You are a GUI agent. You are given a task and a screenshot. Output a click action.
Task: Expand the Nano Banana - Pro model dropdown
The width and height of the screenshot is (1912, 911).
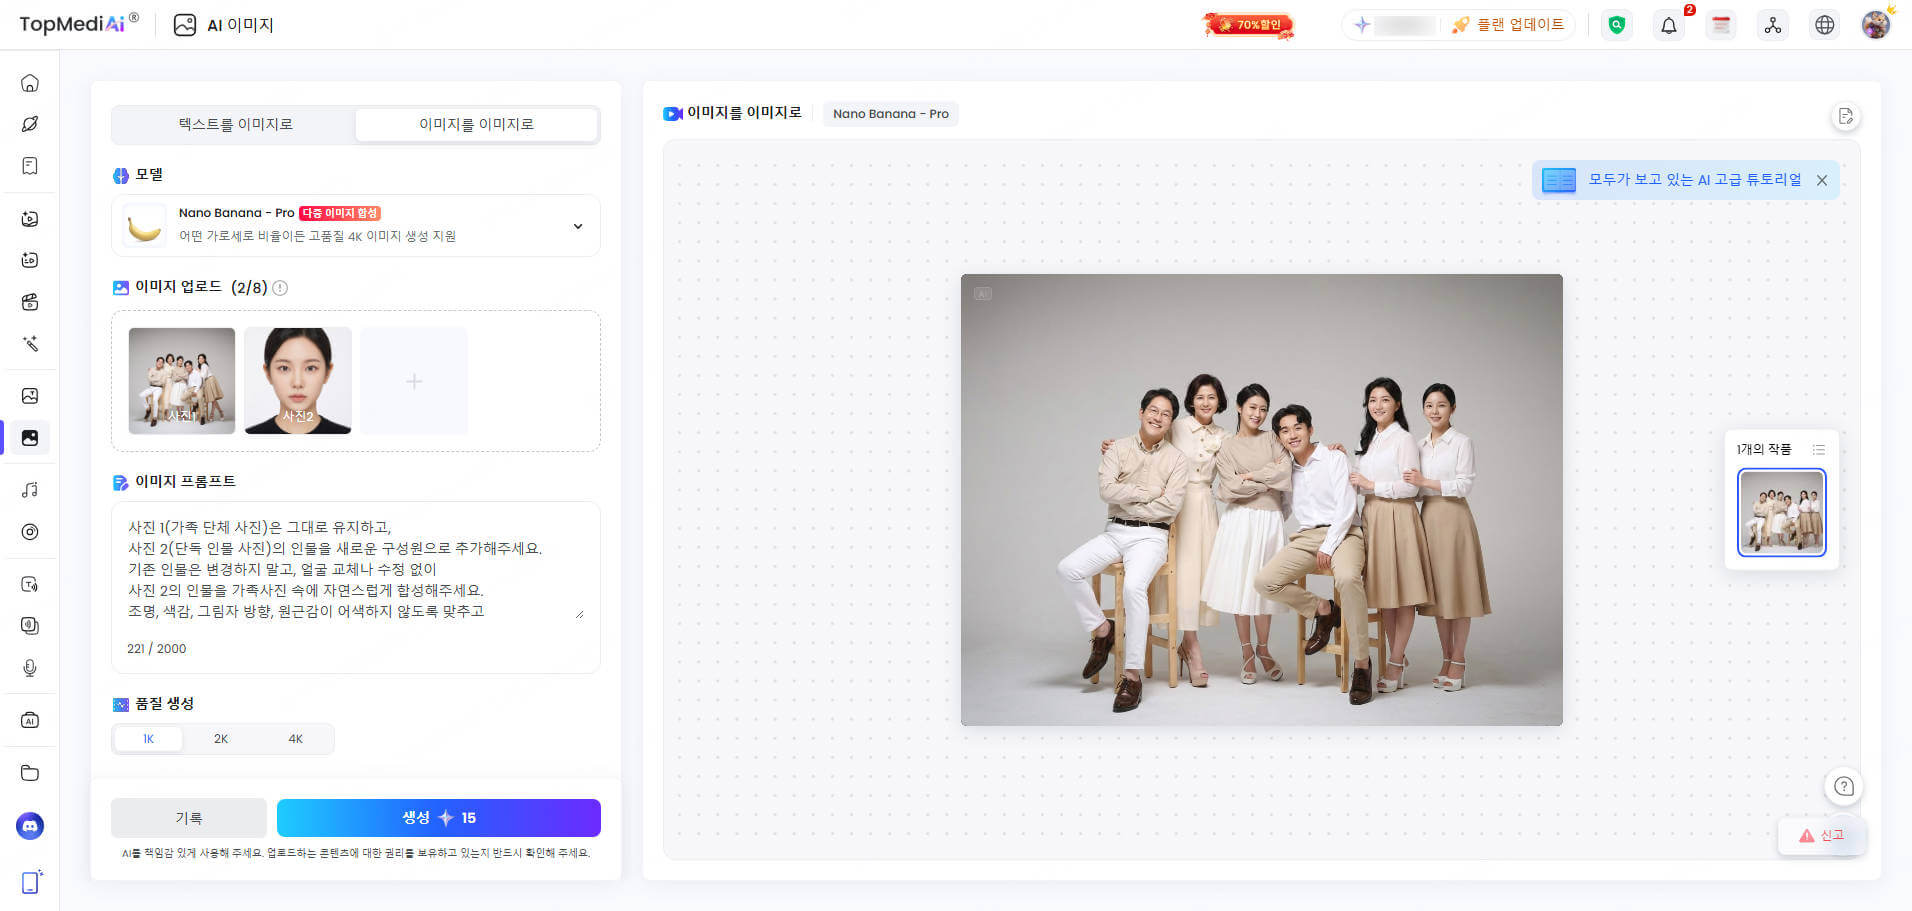pos(577,226)
